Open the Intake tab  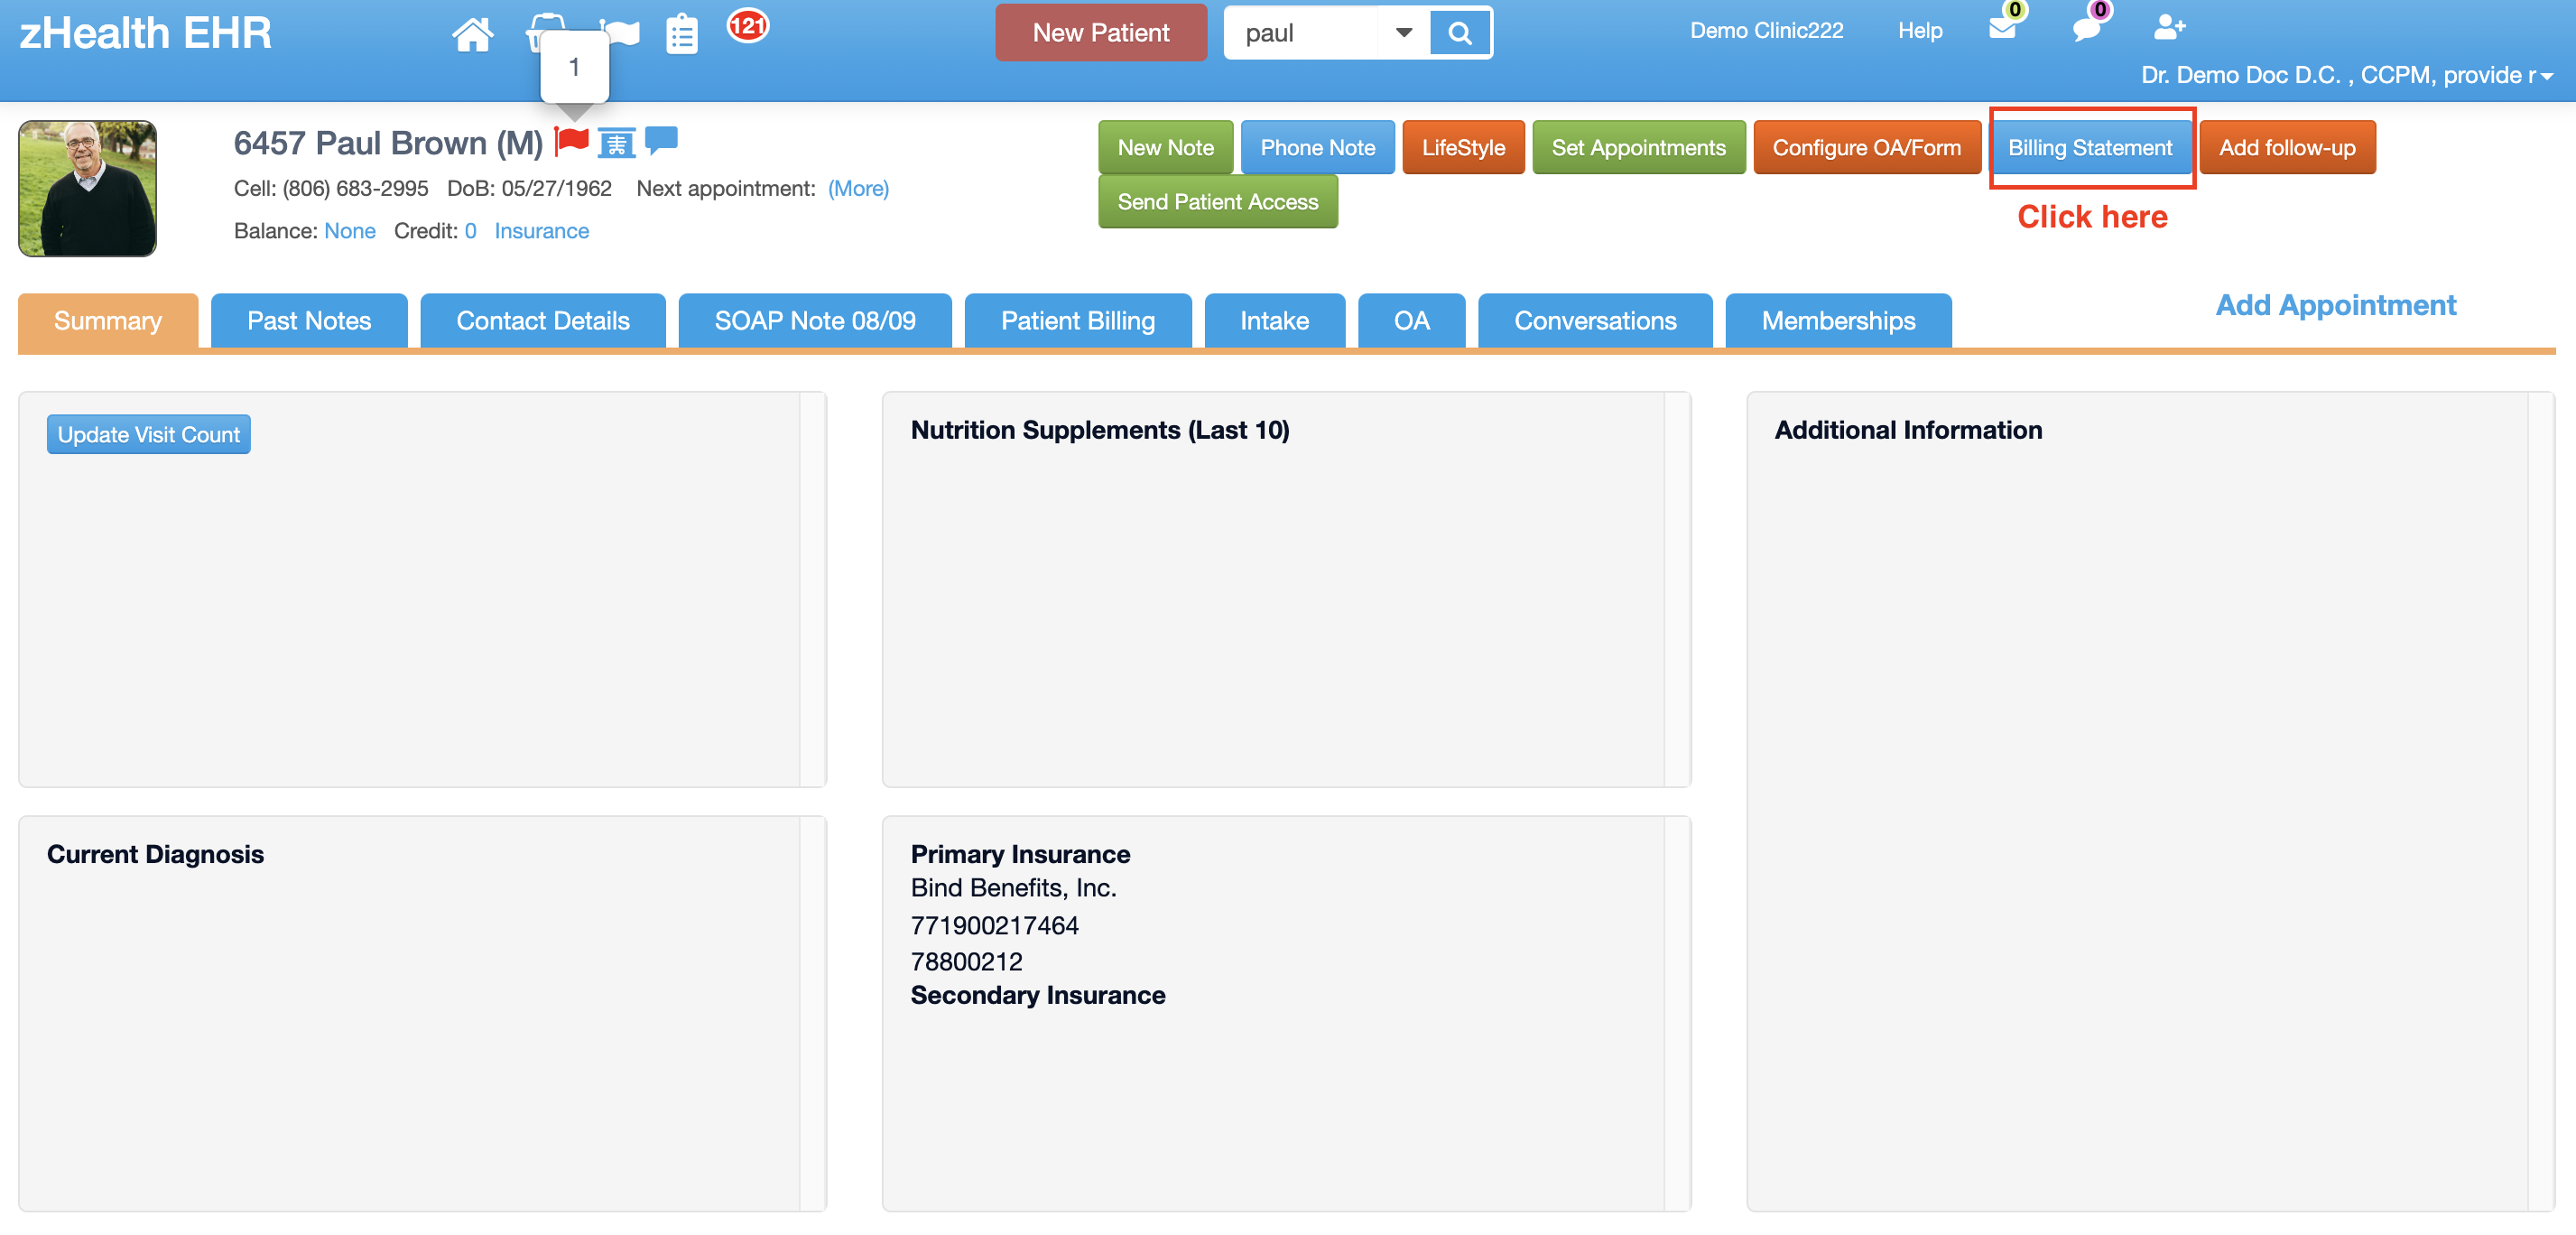[1274, 321]
